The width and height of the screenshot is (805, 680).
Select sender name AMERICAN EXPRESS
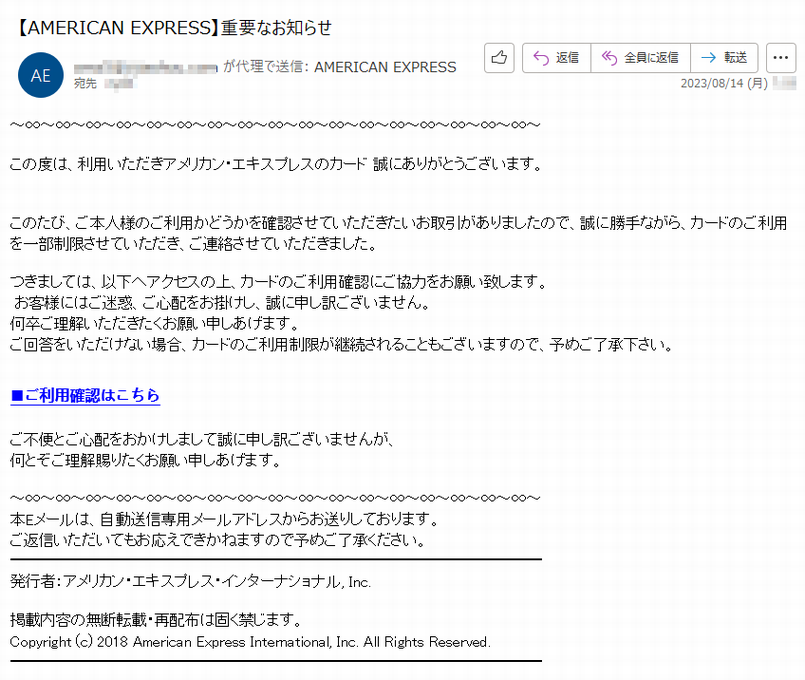click(x=385, y=67)
